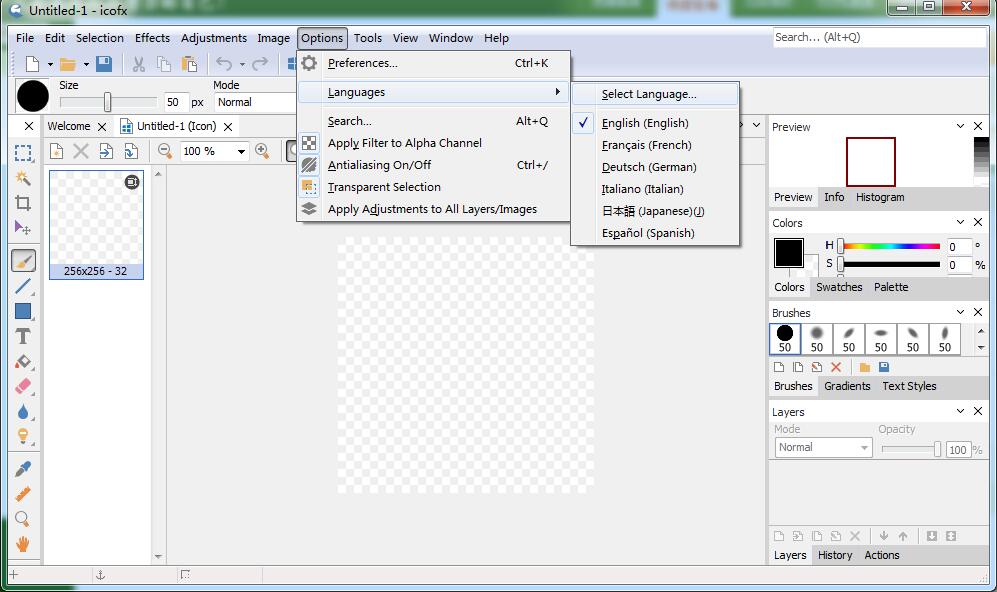Screen dimensions: 997x592
Task: Switch language to Deutsch (German)
Action: 648,167
